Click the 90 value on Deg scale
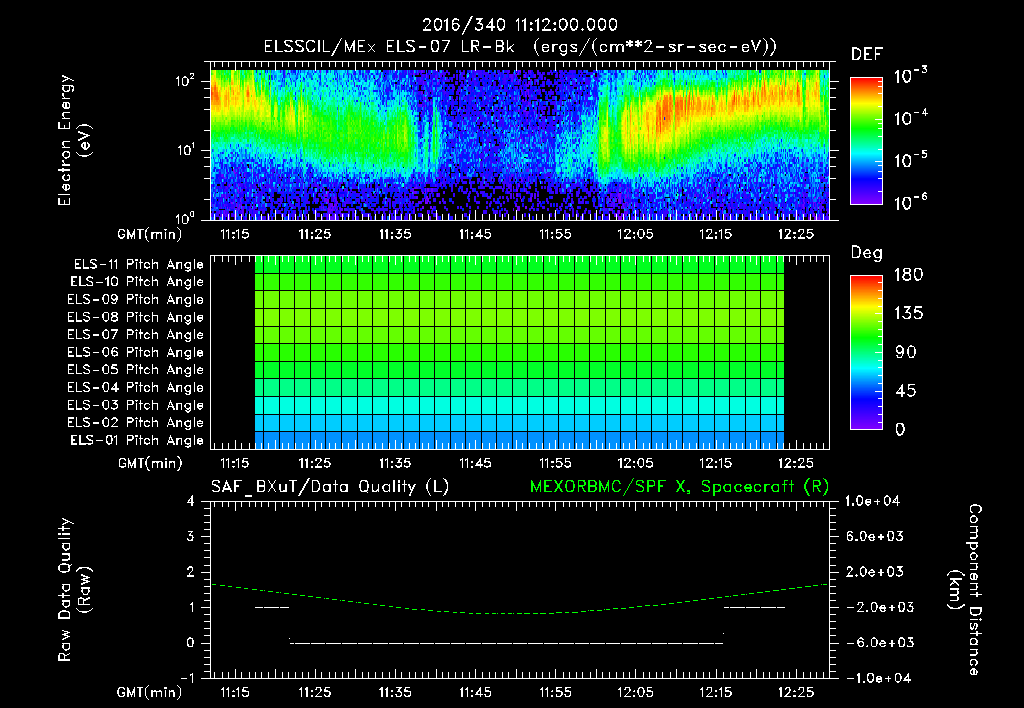 [x=906, y=353]
